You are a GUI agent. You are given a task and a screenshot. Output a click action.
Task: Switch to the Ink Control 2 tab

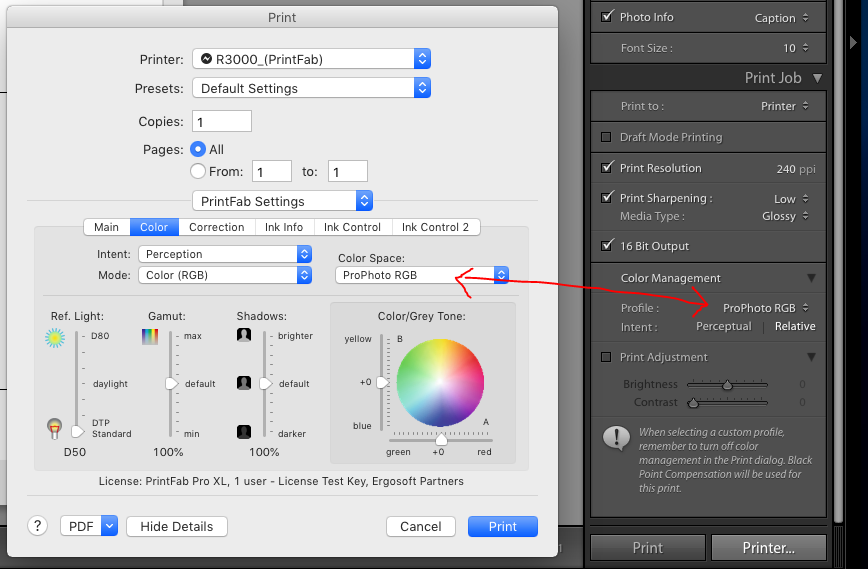click(435, 227)
